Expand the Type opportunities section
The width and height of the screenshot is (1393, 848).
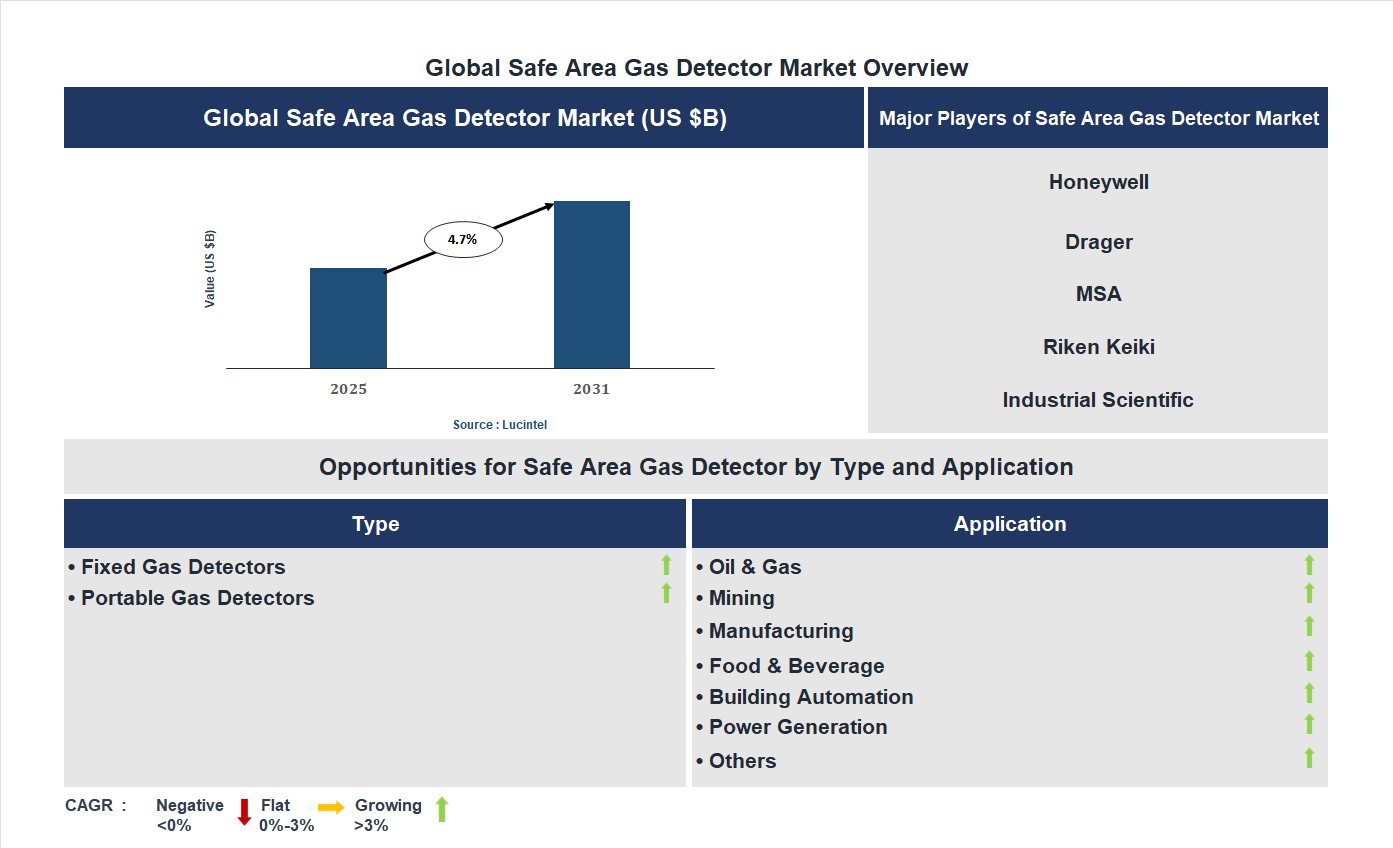click(375, 523)
